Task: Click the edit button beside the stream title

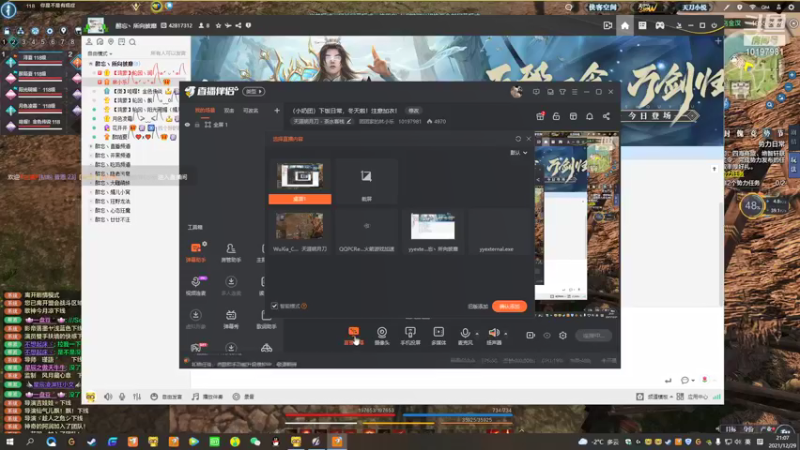Action: pos(413,111)
